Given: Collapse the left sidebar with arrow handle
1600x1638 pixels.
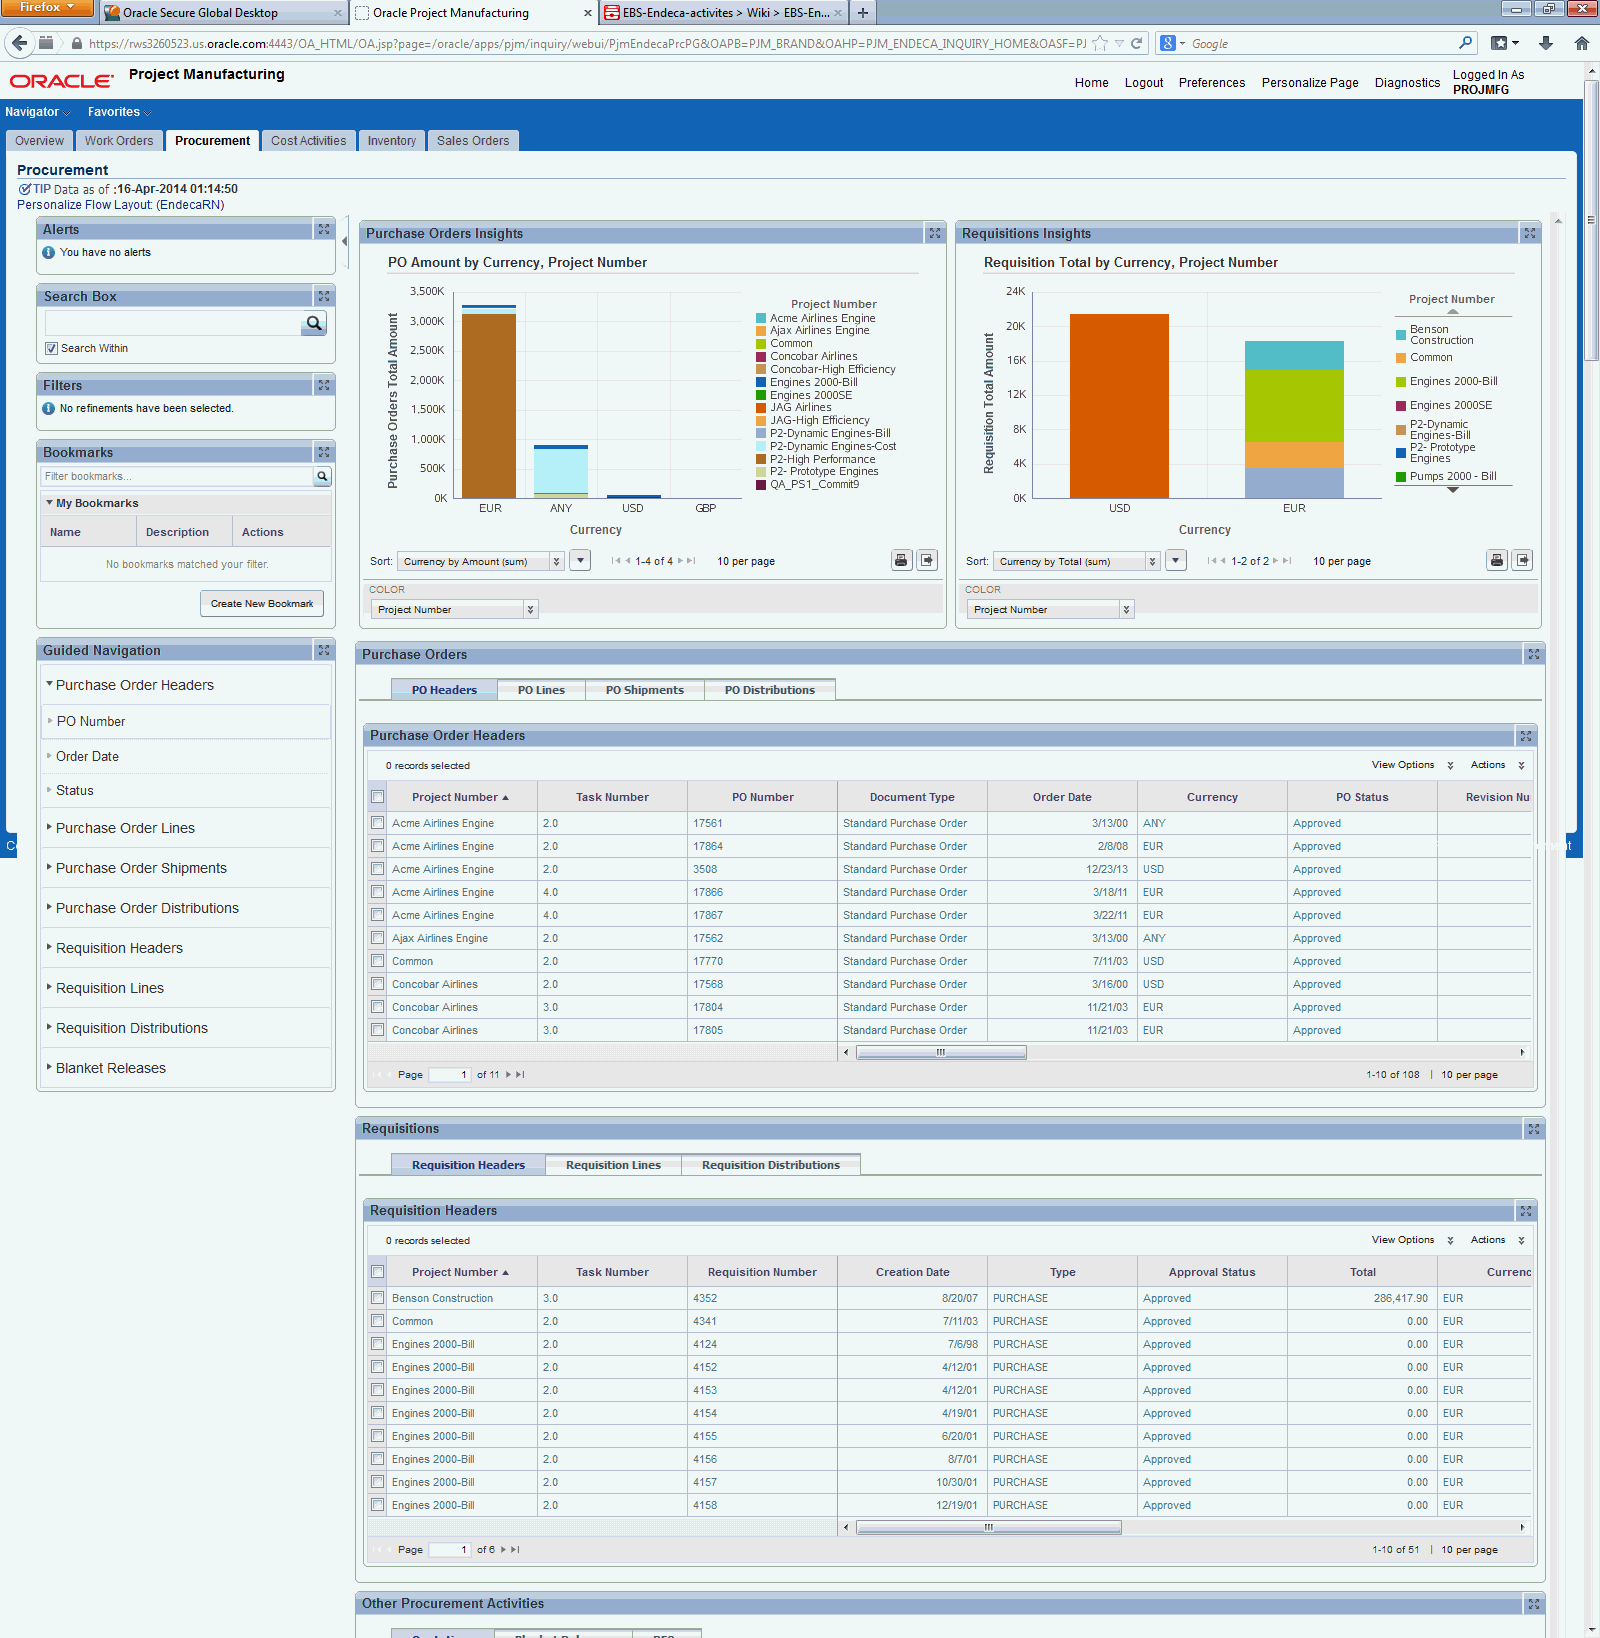Looking at the screenshot, I should tap(345, 241).
